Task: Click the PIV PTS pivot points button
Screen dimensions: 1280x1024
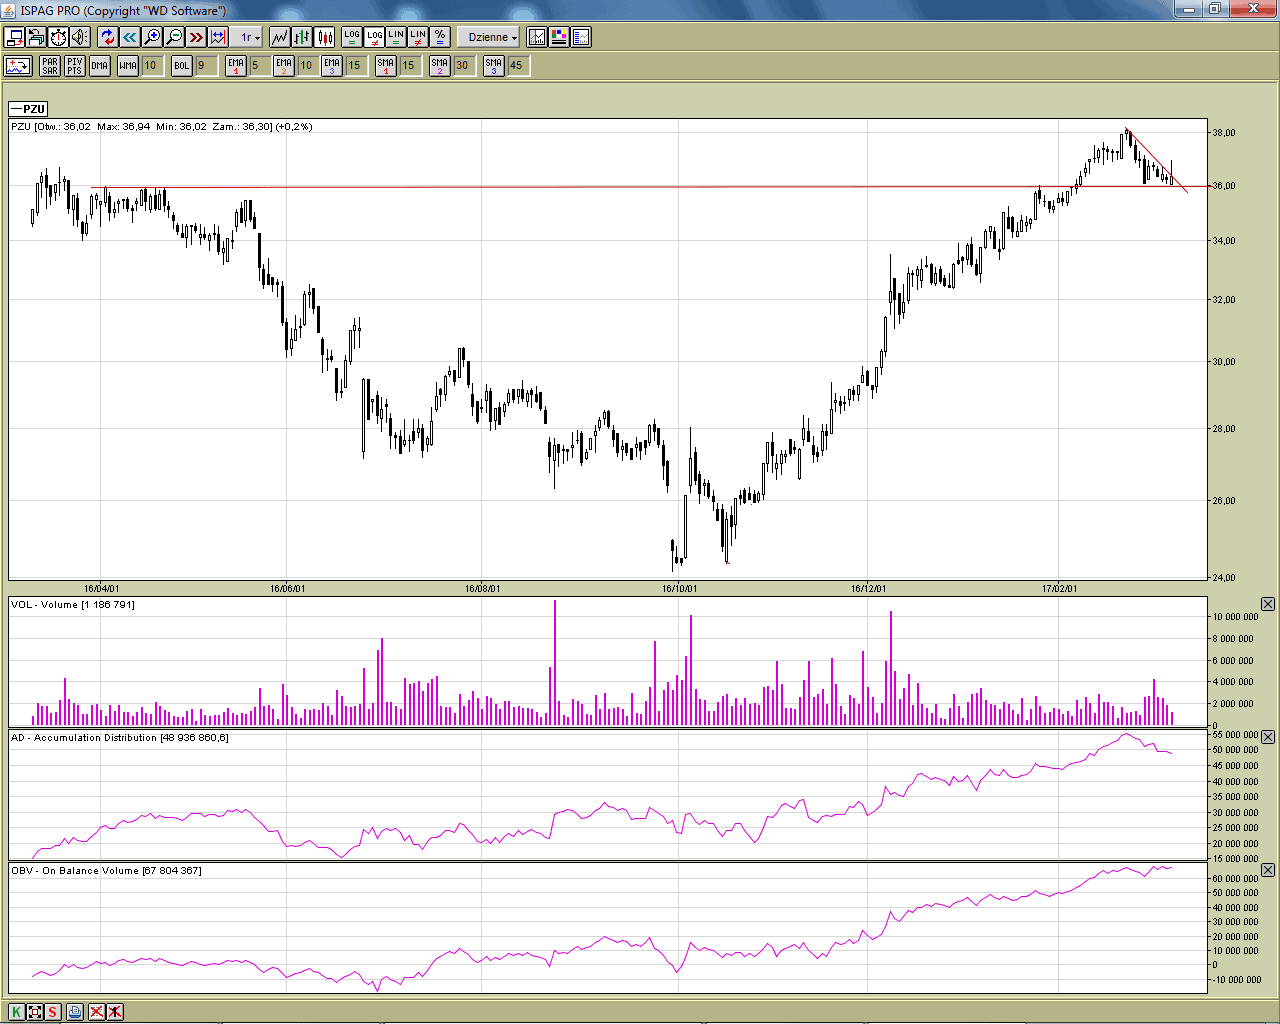Action: (75, 66)
